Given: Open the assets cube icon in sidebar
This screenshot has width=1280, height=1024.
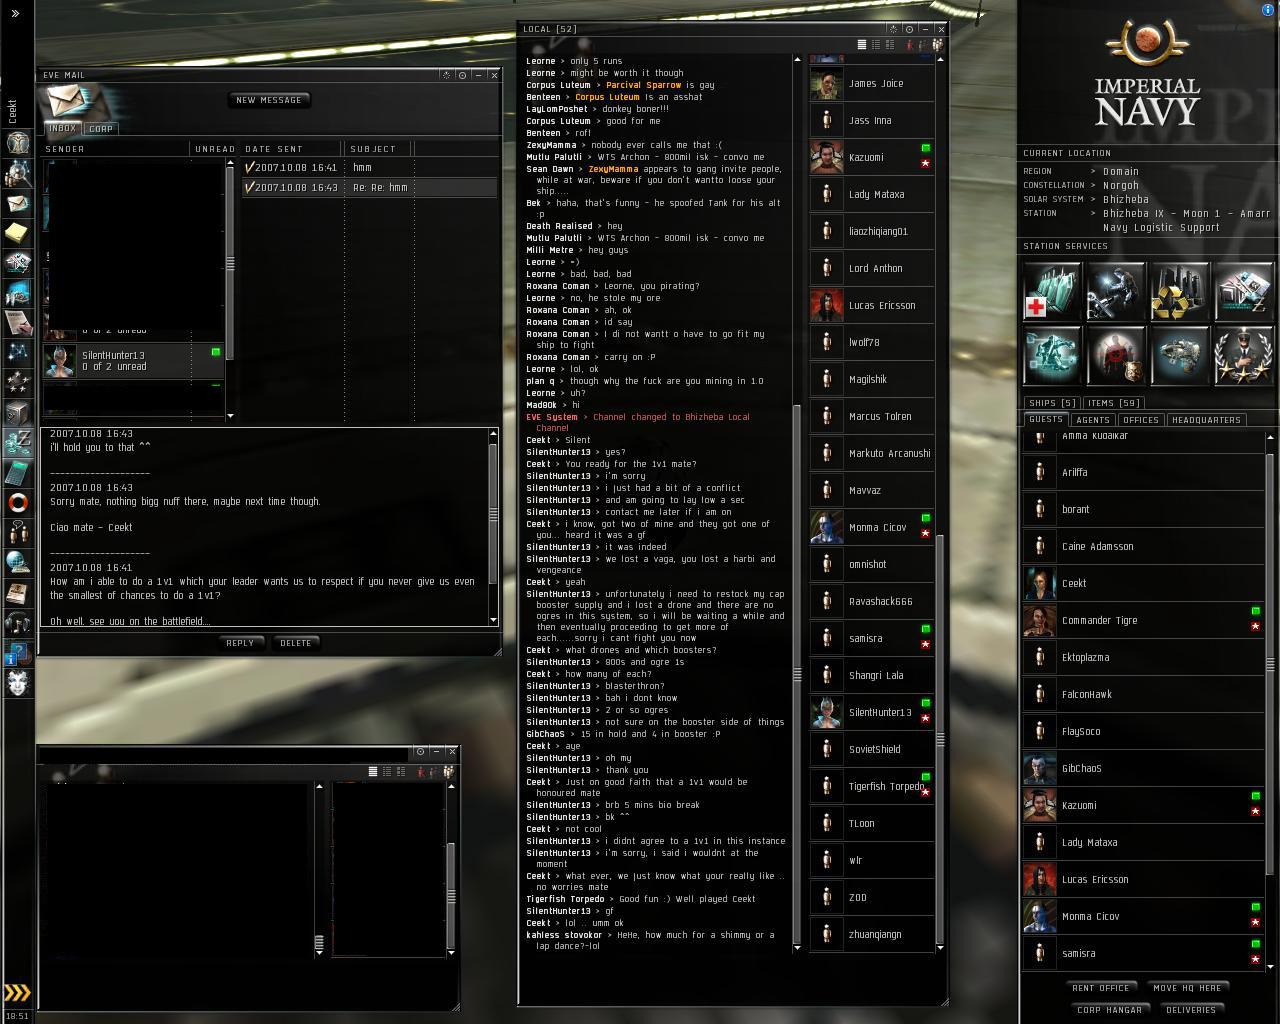Looking at the screenshot, I should 18,412.
